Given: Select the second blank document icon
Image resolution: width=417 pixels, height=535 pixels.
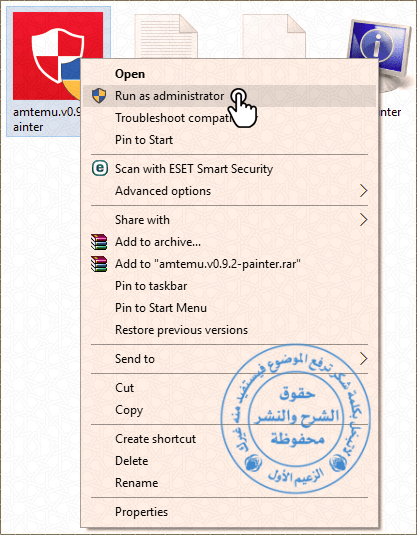Looking at the screenshot, I should tap(274, 36).
